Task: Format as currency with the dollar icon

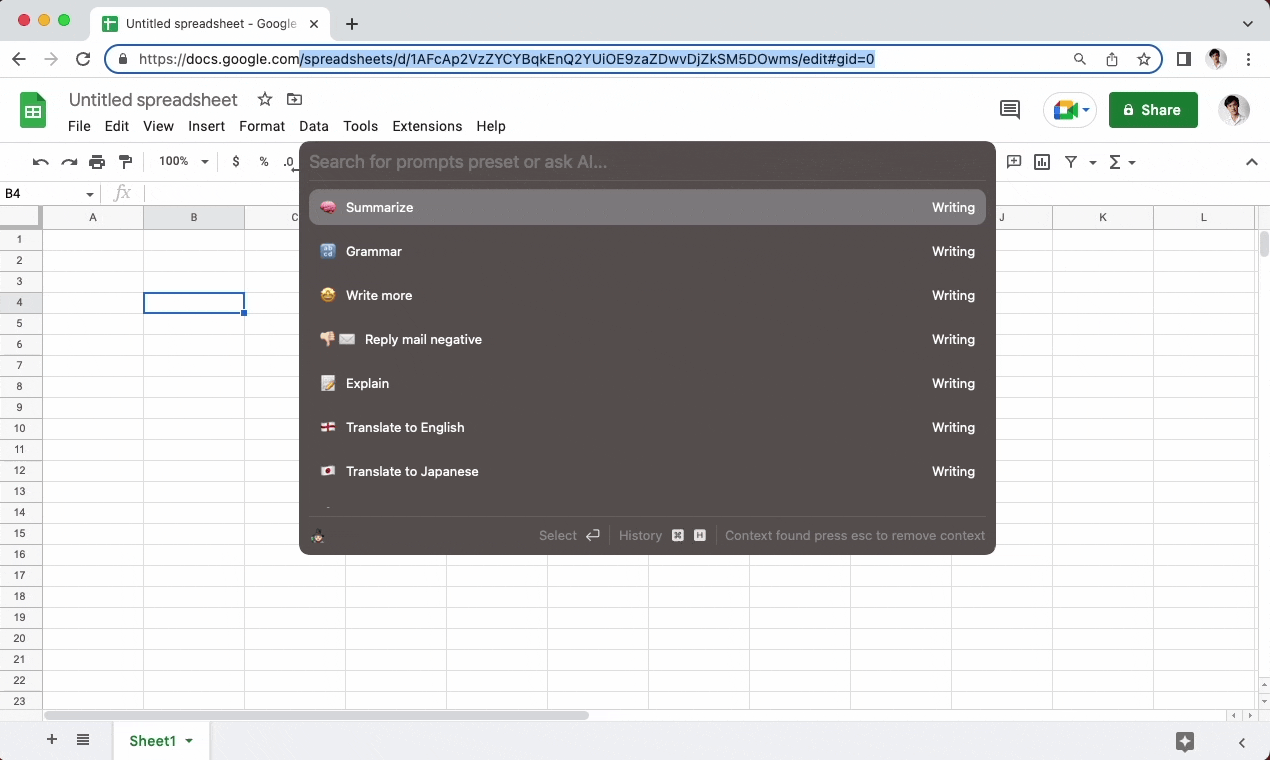Action: tap(236, 162)
